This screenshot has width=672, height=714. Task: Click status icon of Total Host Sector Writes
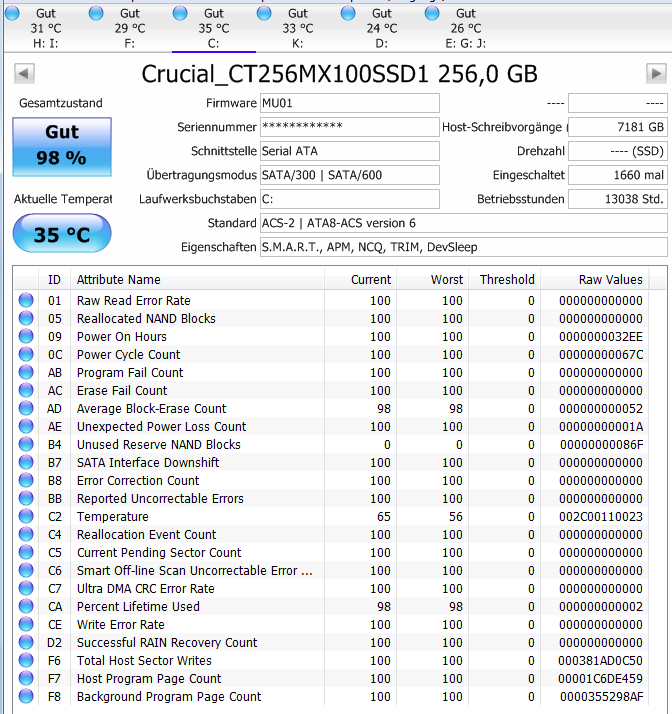26,660
